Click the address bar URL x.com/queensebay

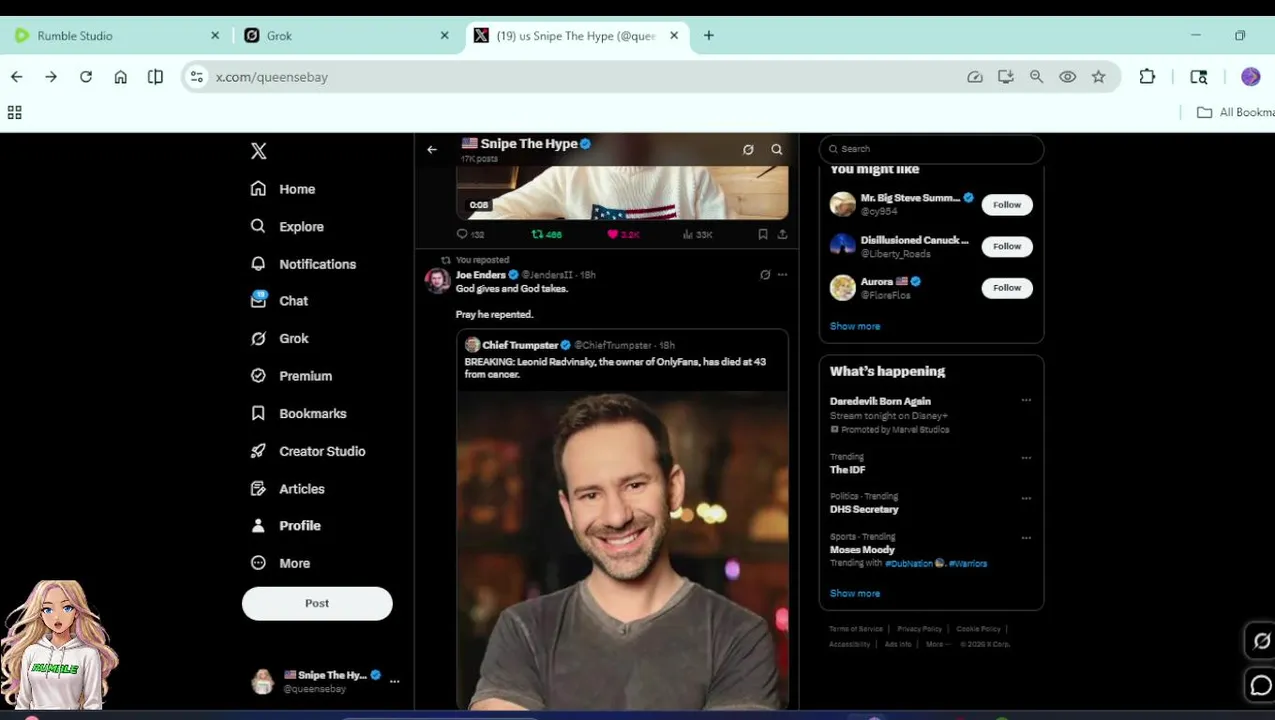coord(272,77)
